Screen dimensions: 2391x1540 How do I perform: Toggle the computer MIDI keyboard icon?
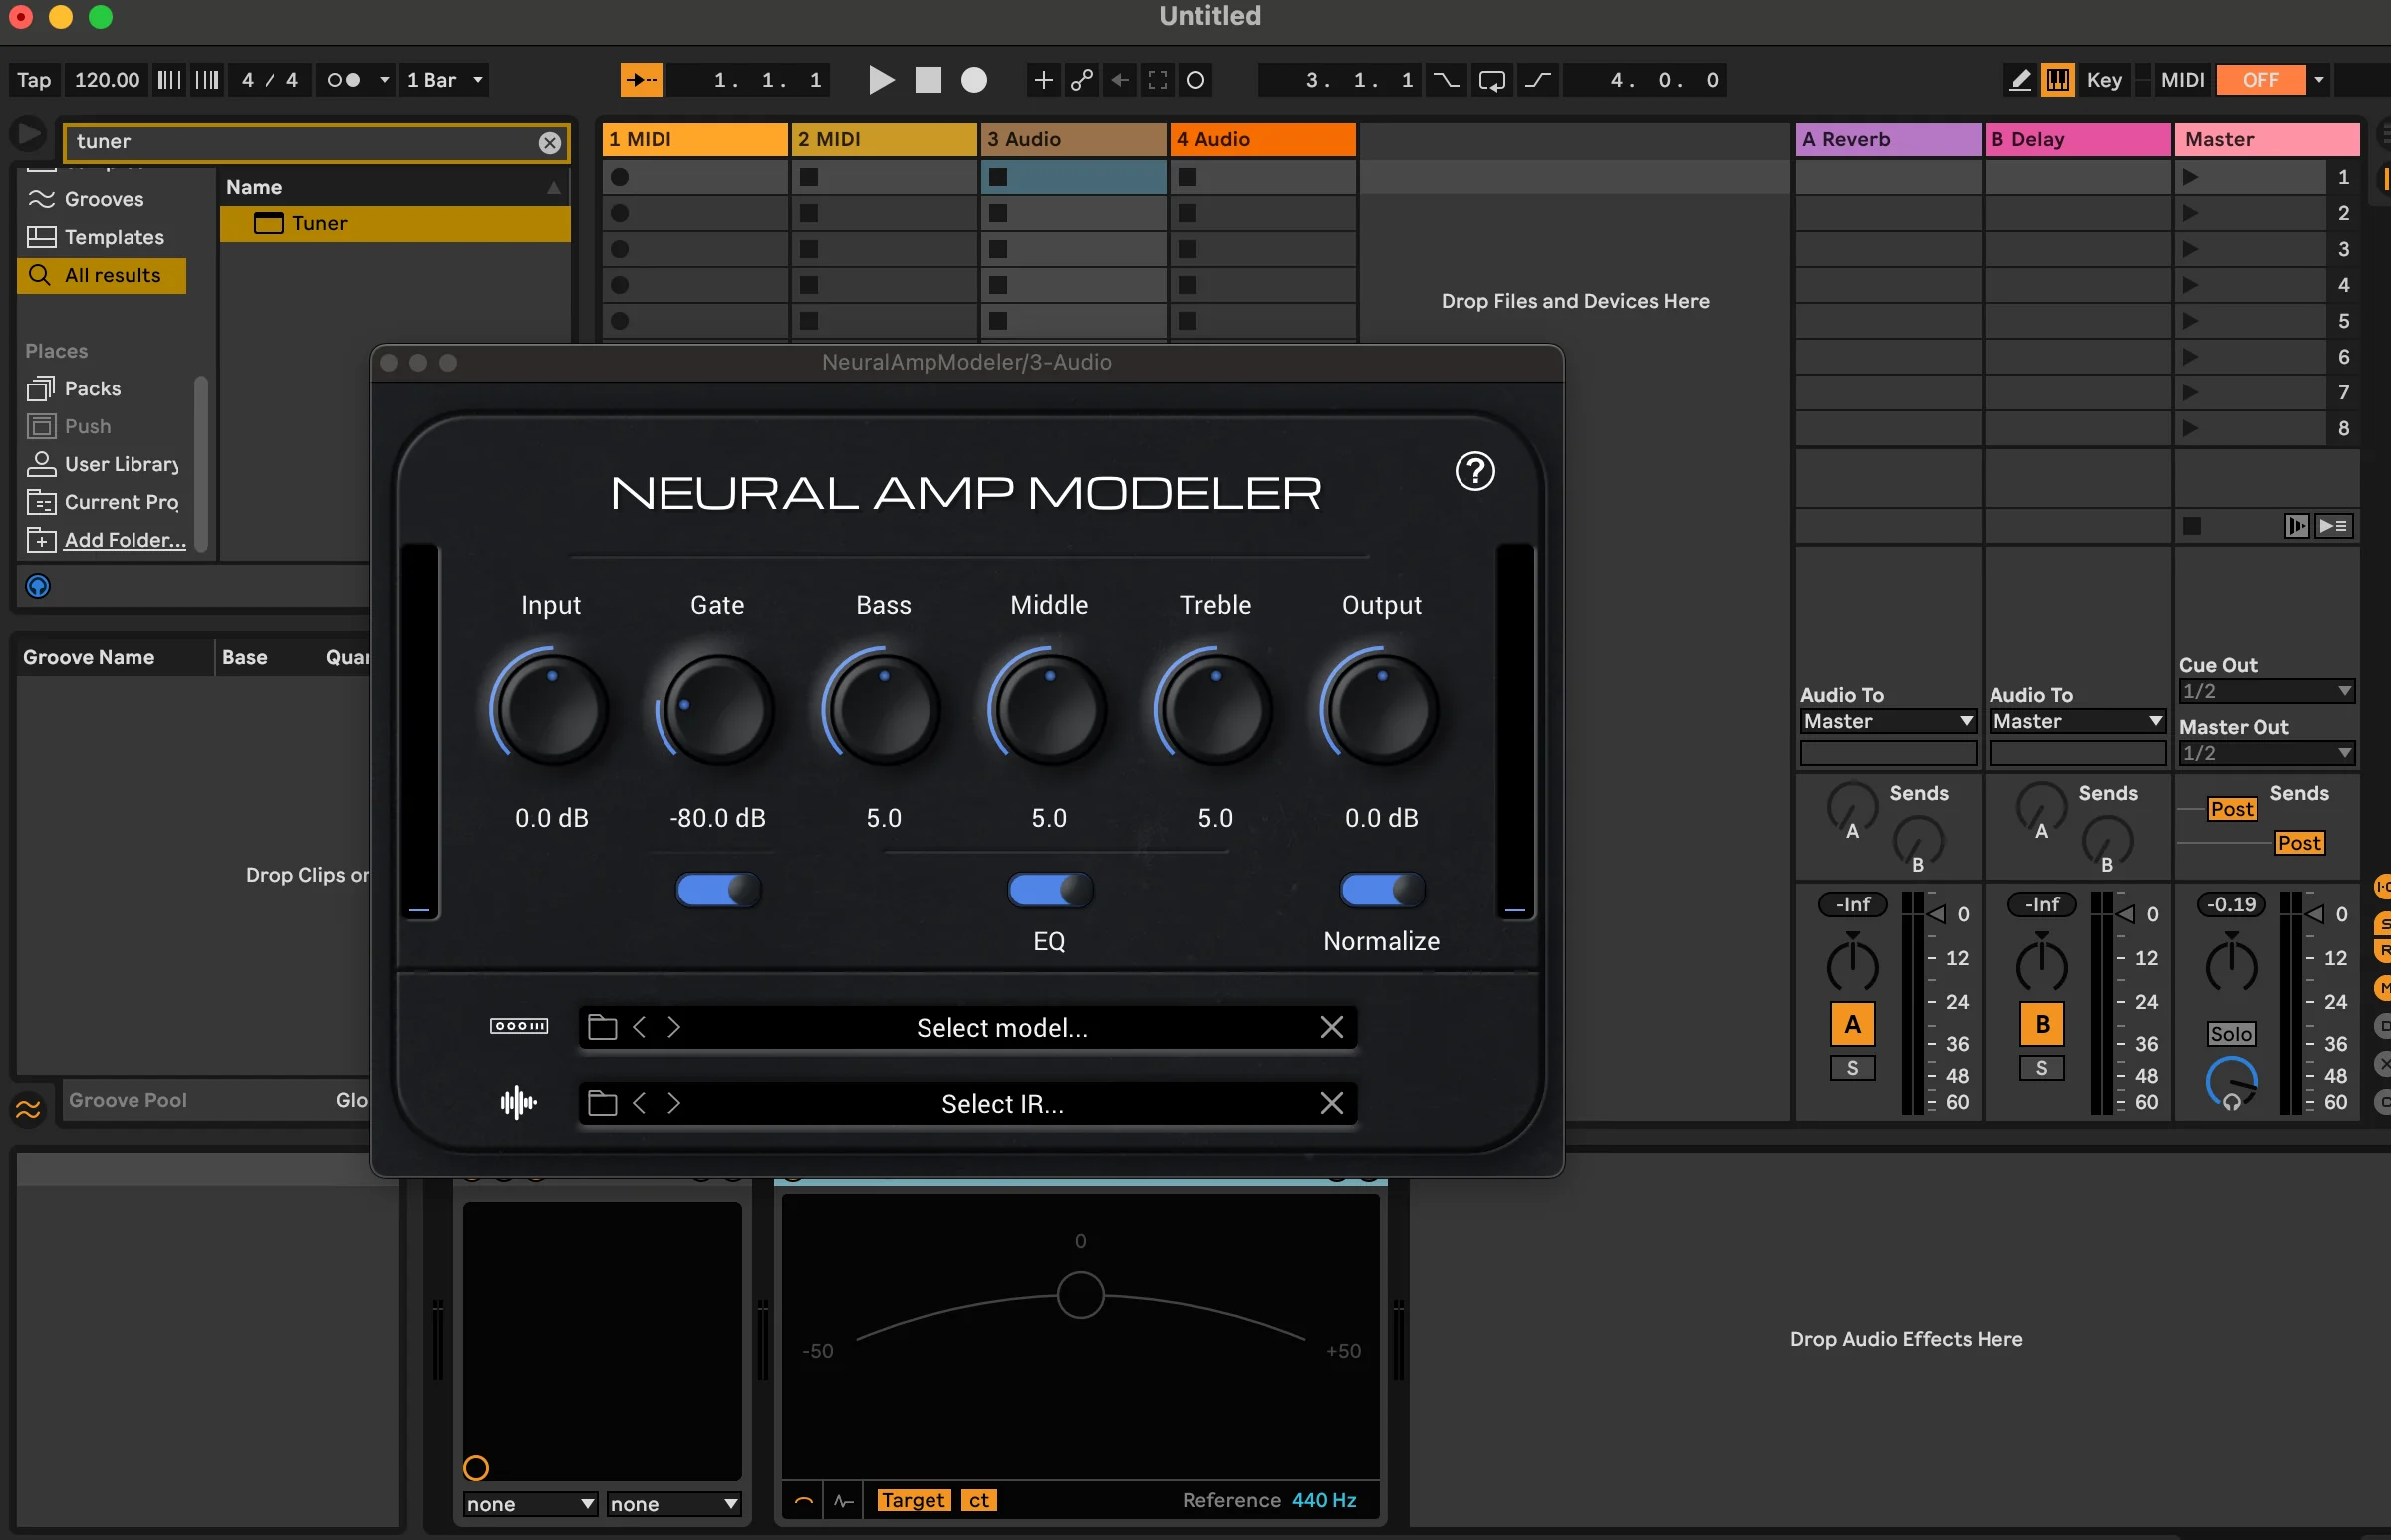pyautogui.click(x=2057, y=80)
